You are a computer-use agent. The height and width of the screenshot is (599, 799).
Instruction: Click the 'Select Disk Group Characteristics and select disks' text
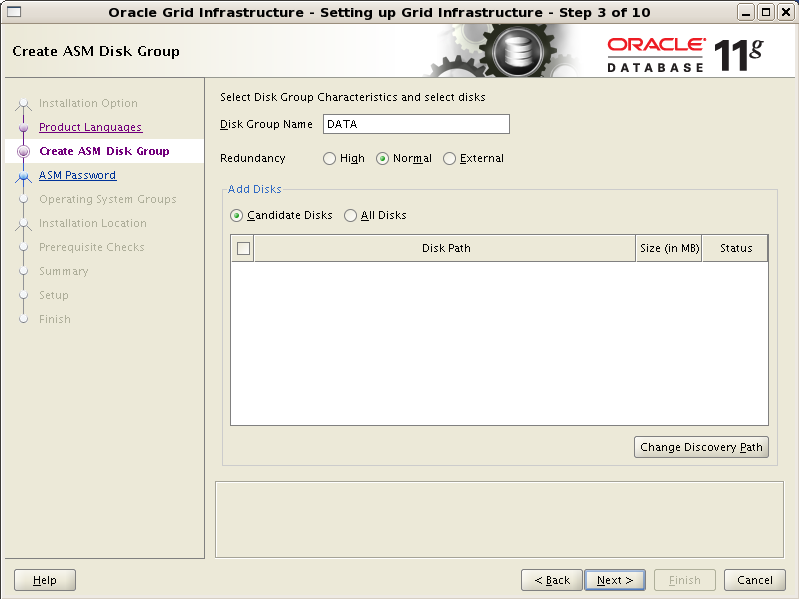pos(353,97)
